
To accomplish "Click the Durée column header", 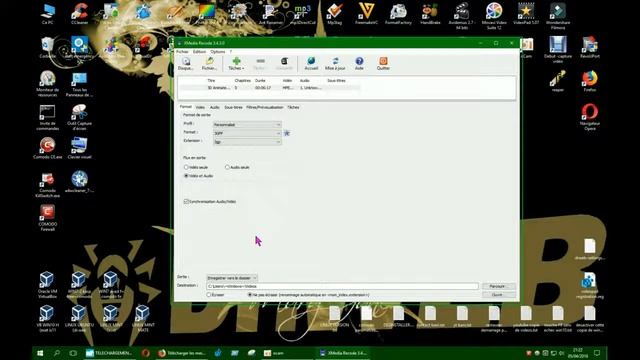I will point(260,81).
